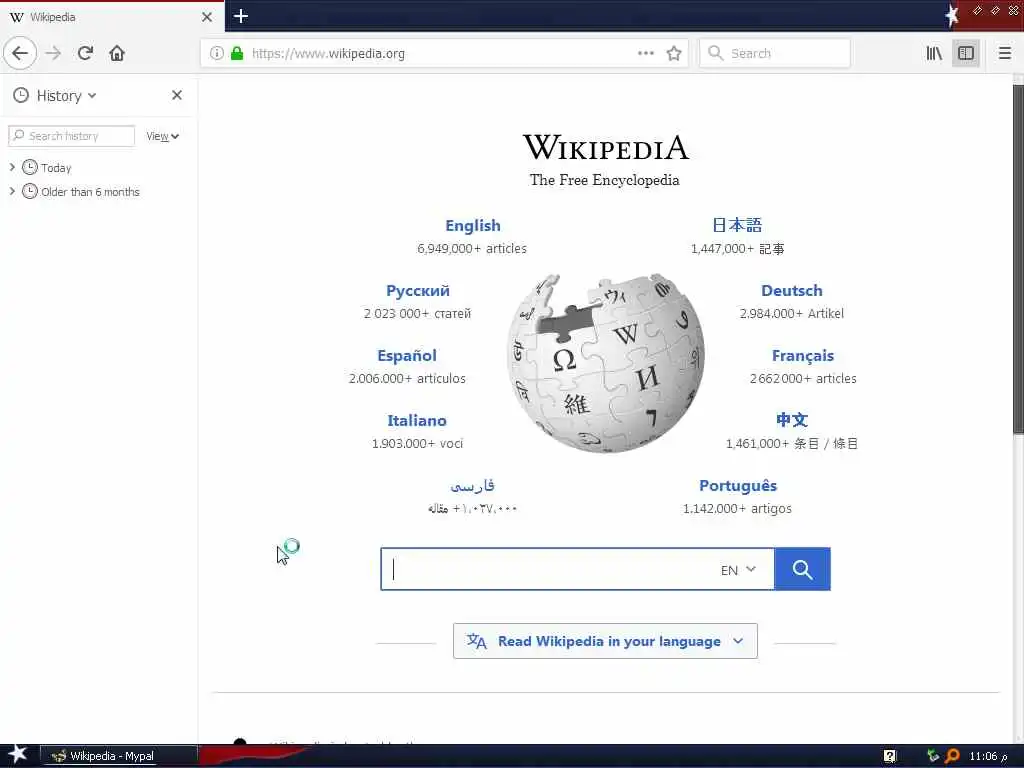
Task: Click The Free Encyclopedia subtitle
Action: pyautogui.click(x=605, y=180)
